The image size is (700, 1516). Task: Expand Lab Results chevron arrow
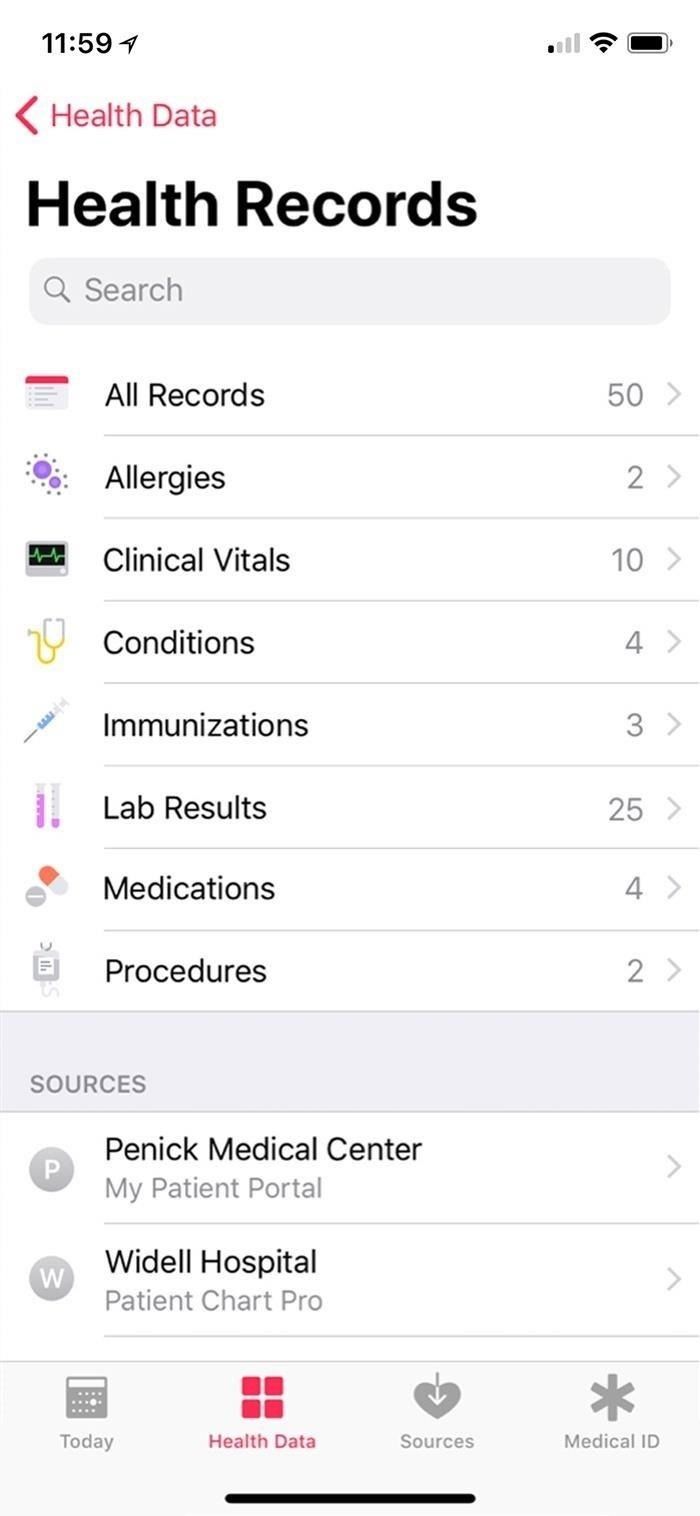[x=674, y=807]
